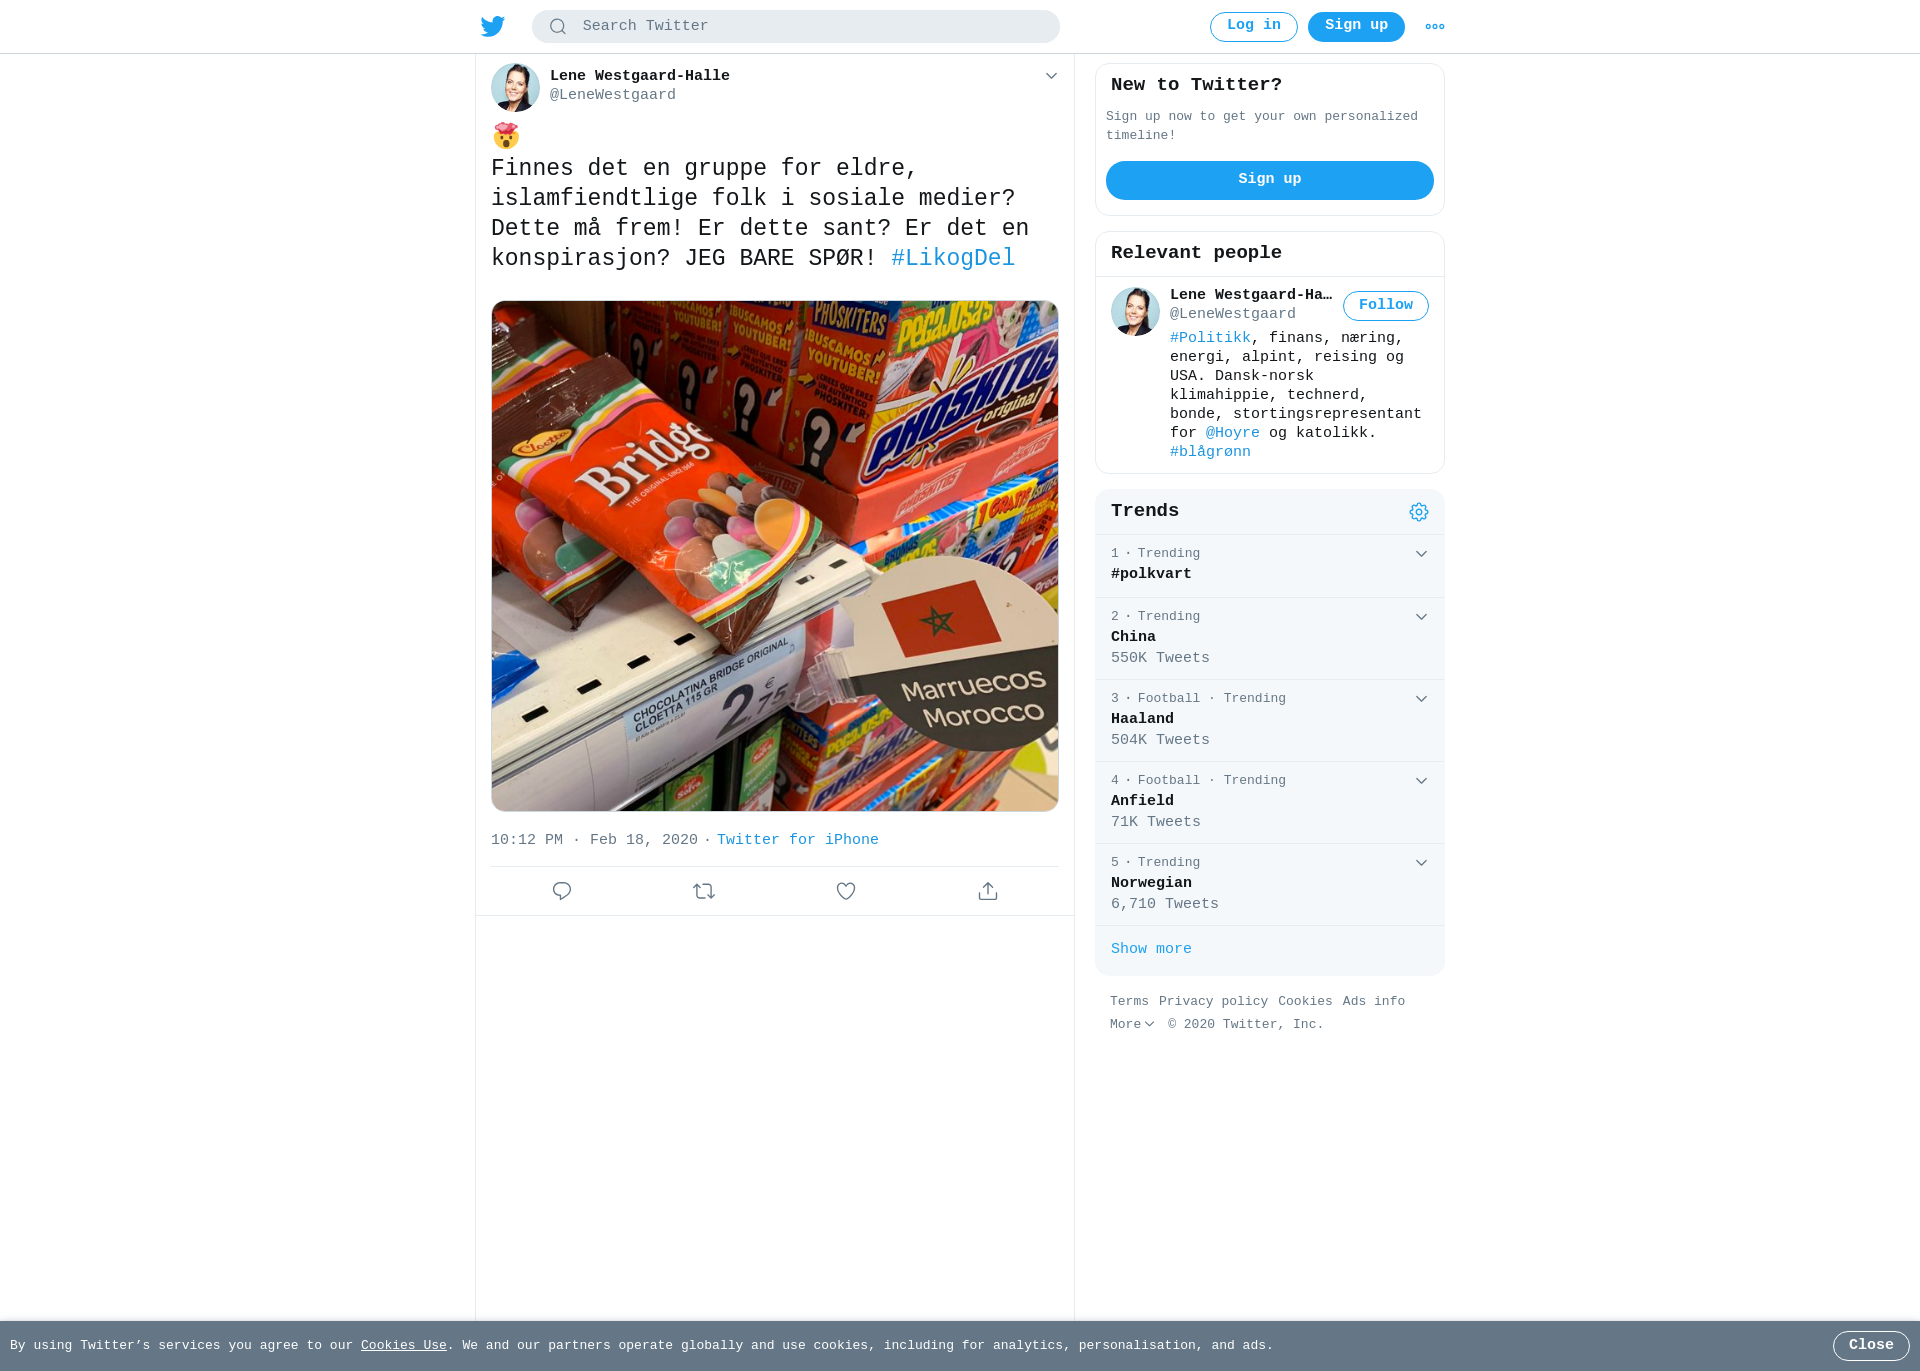The height and width of the screenshot is (1371, 1920).
Task: Expand options for Haaland trend
Action: pyautogui.click(x=1421, y=699)
